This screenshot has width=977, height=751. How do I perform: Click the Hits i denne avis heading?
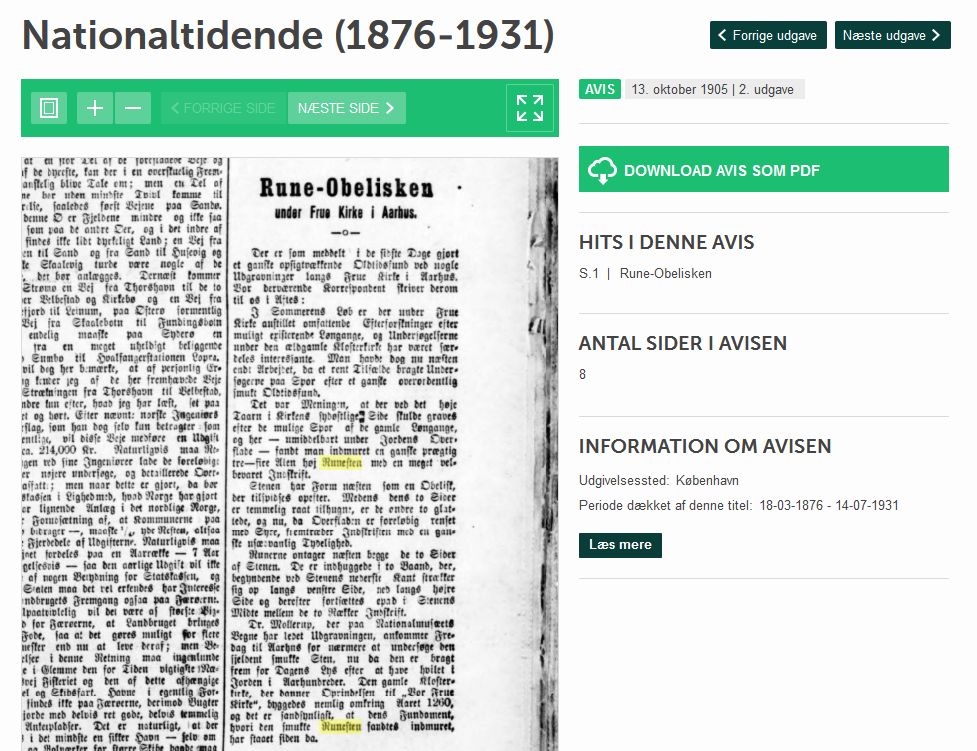coord(666,242)
